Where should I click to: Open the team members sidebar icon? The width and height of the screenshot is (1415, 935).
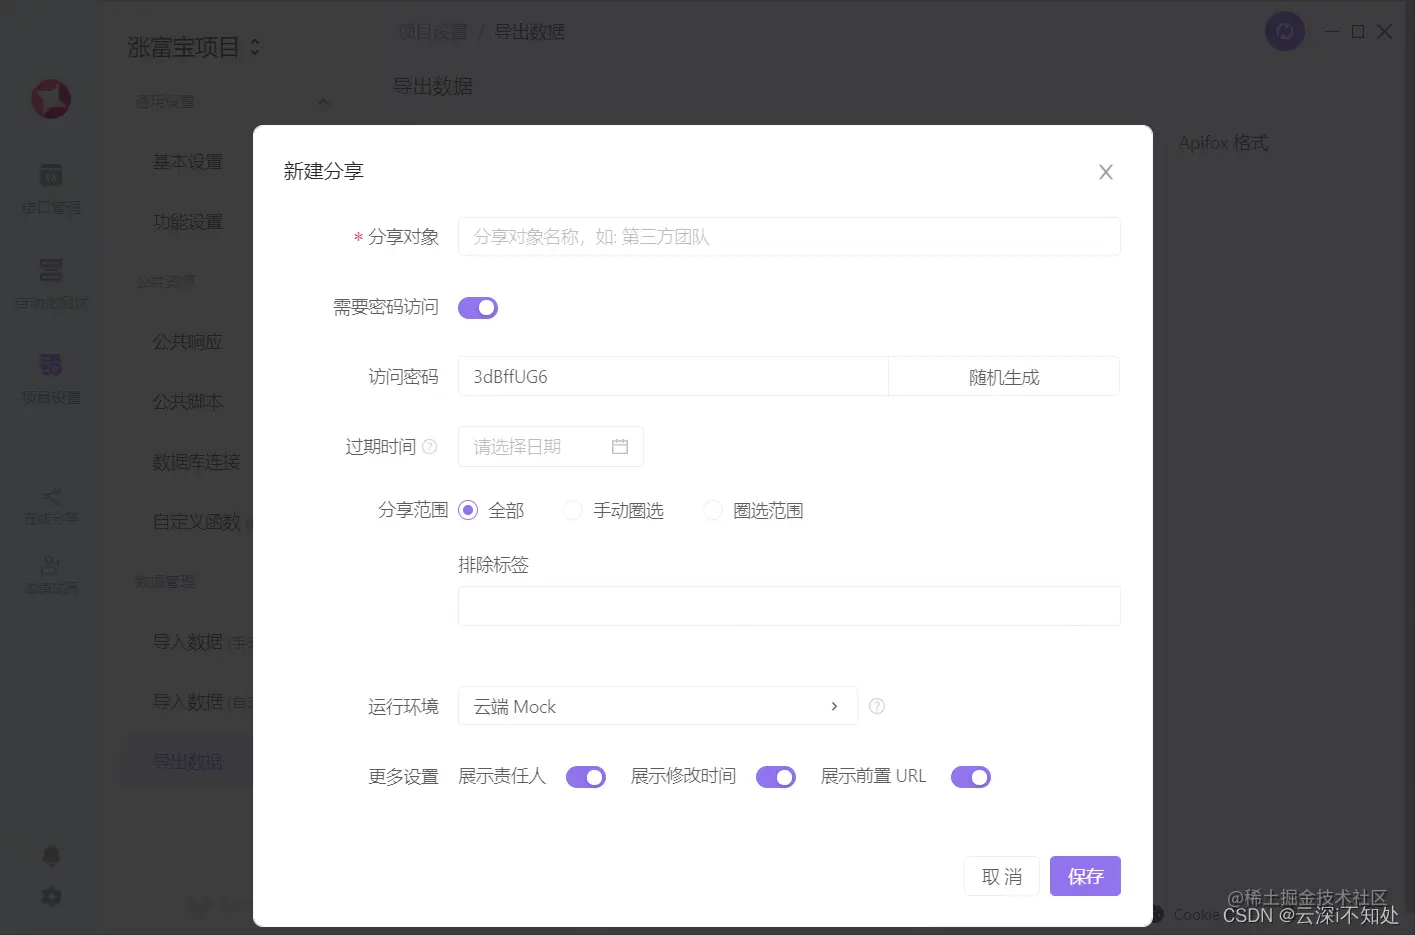point(50,573)
